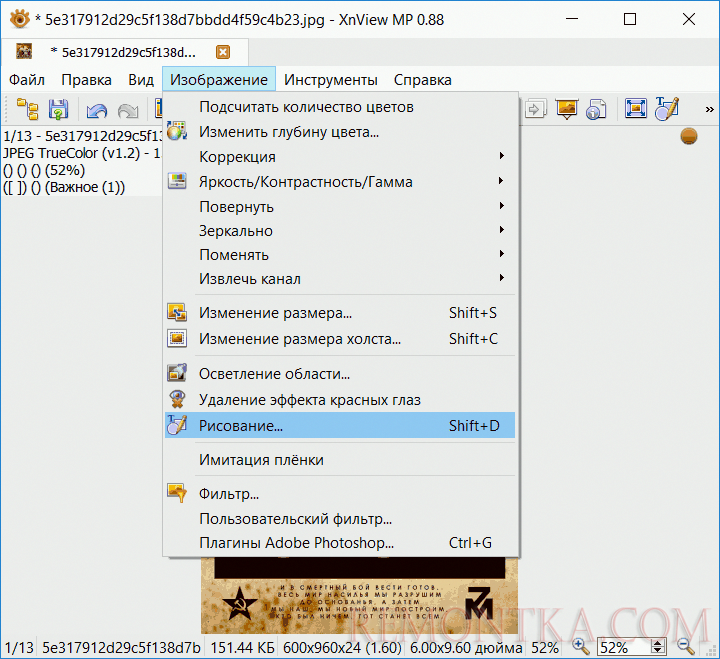720x659 pixels.
Task: Choose Фильтр... menu entry
Action: pos(340,494)
